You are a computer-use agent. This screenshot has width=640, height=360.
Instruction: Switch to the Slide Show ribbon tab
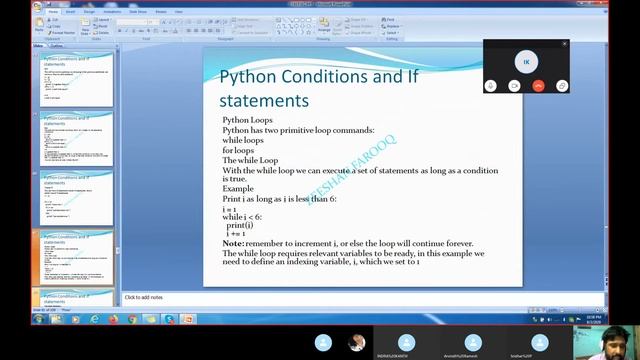[138, 12]
